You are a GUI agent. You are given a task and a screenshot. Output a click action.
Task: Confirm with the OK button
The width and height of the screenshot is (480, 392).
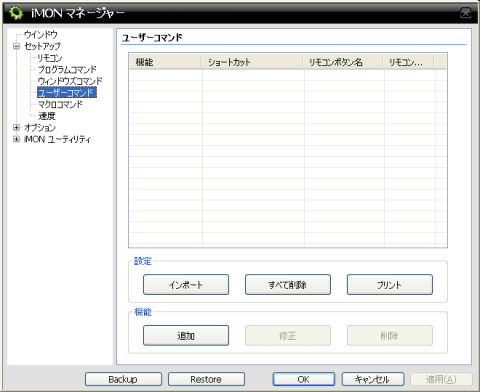coord(304,379)
